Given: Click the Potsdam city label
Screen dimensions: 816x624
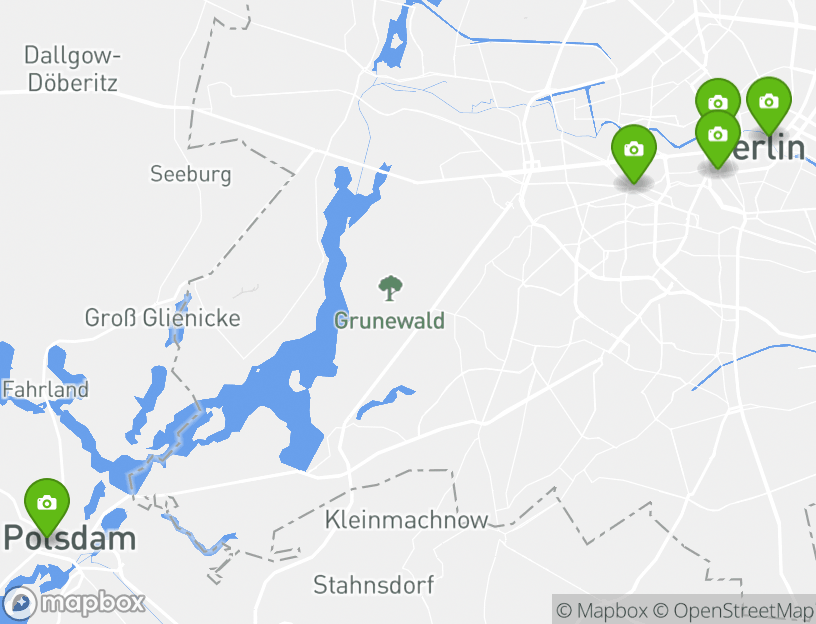Looking at the screenshot, I should click(69, 538).
